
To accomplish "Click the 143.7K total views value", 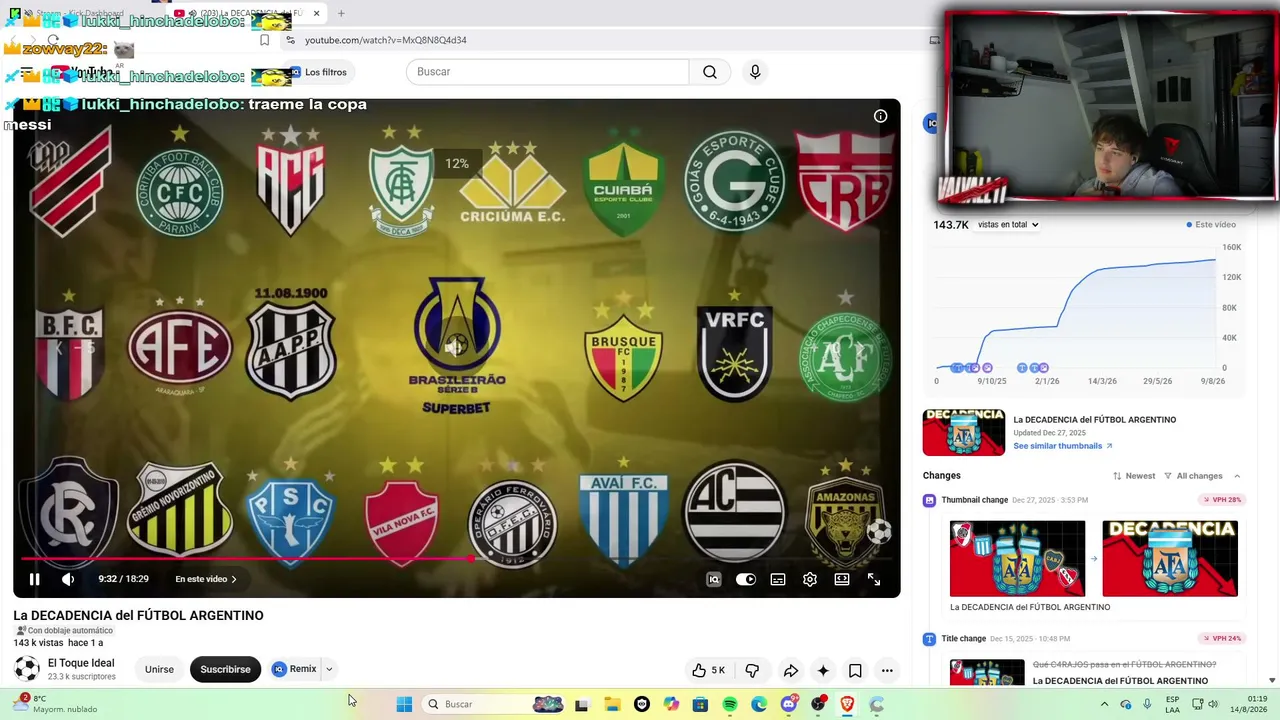I will [x=951, y=225].
